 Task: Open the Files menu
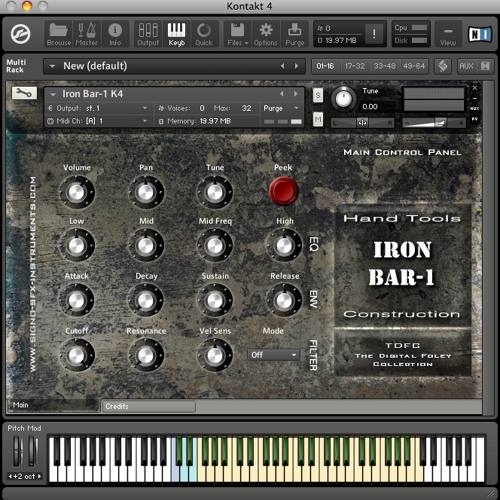pyautogui.click(x=237, y=34)
